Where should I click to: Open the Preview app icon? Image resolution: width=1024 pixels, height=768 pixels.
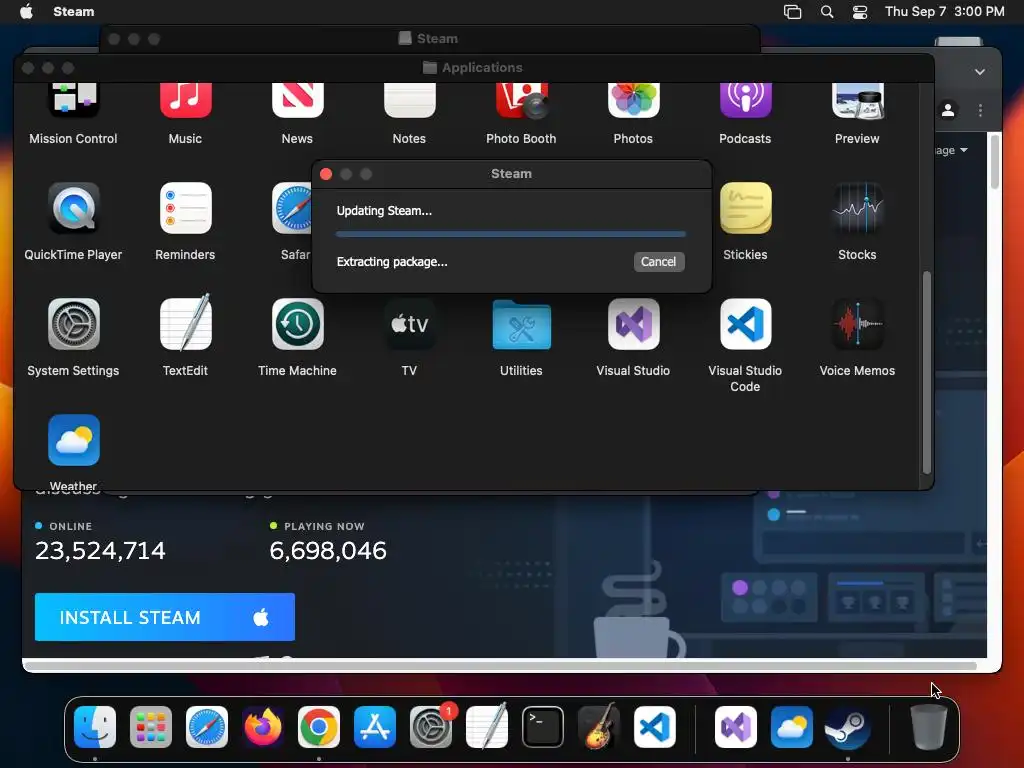coord(857,100)
